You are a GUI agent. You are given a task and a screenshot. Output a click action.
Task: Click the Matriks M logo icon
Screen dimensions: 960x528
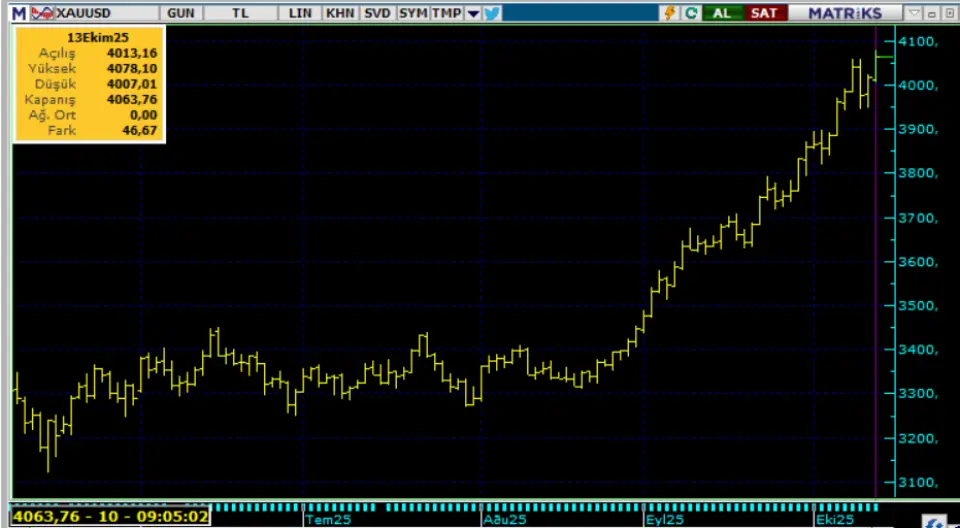19,13
